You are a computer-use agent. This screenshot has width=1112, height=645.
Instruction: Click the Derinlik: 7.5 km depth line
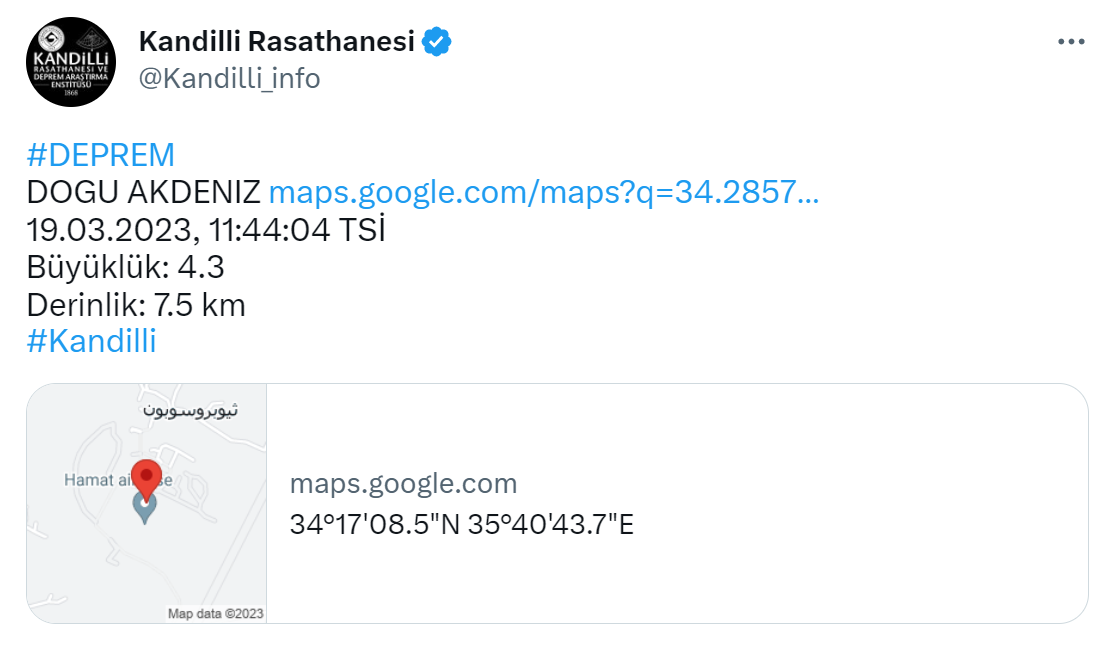tap(136, 305)
